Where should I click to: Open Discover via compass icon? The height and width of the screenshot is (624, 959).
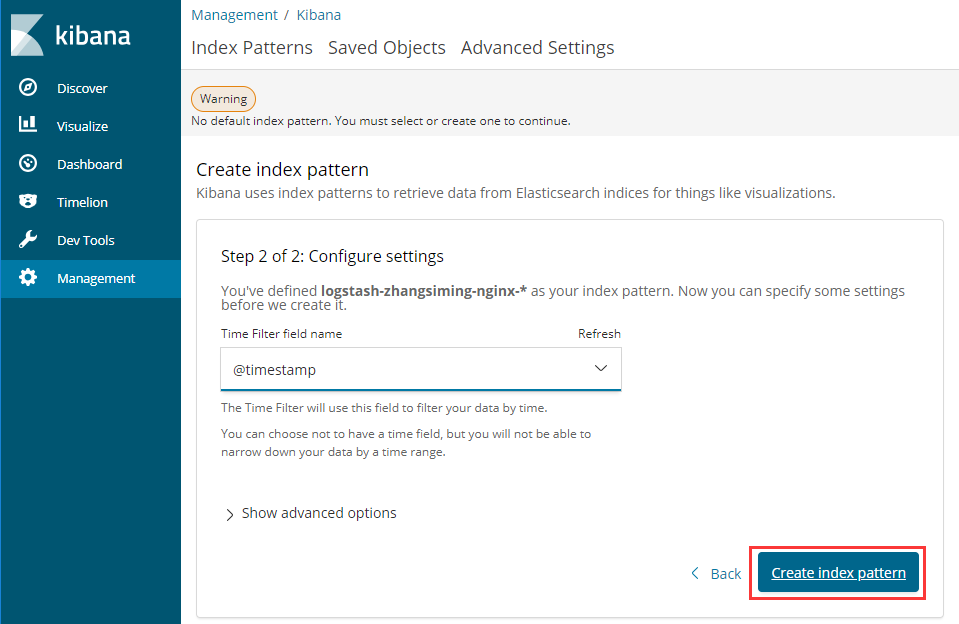coord(28,87)
